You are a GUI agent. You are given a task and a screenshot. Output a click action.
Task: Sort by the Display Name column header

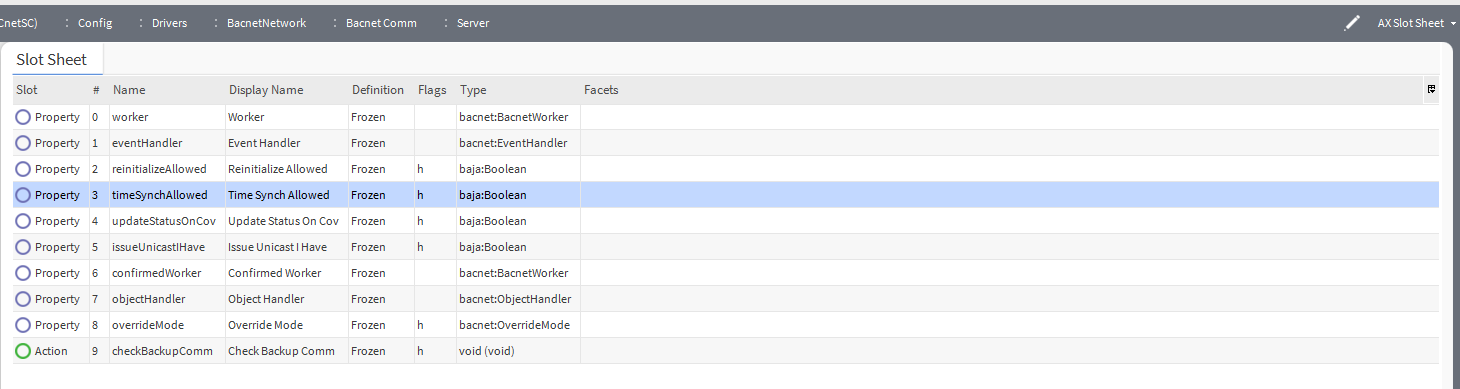[x=266, y=90]
